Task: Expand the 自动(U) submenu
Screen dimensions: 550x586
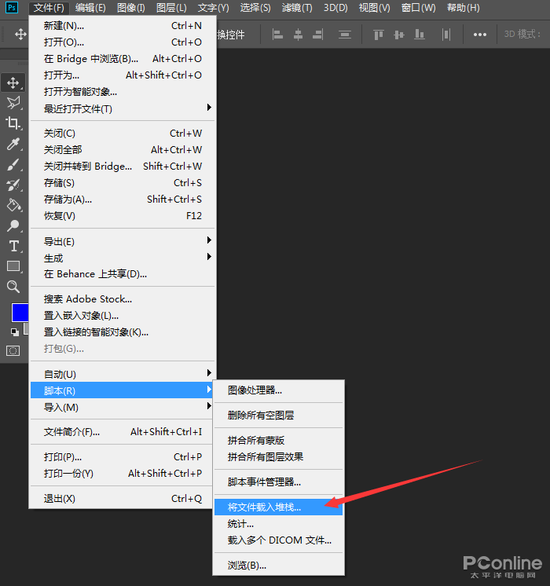Action: (123, 374)
